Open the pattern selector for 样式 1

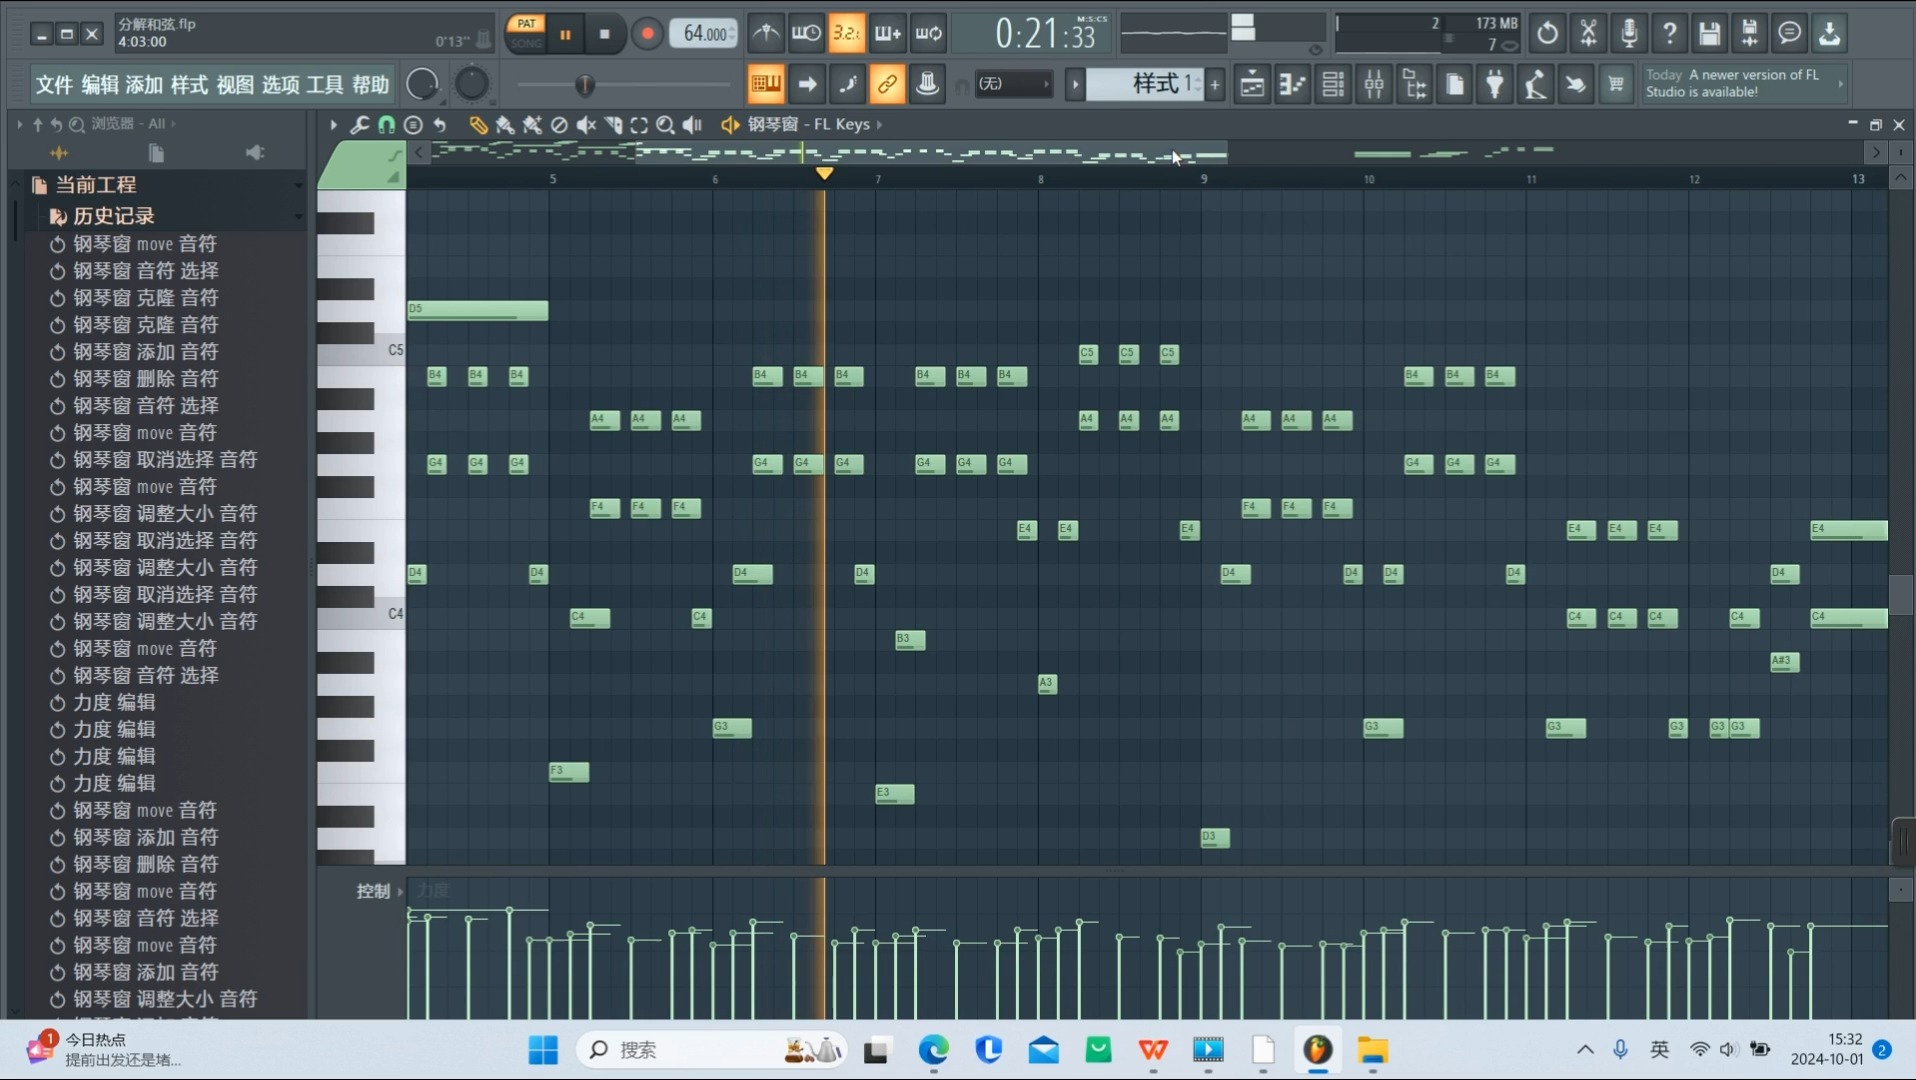tap(1150, 84)
